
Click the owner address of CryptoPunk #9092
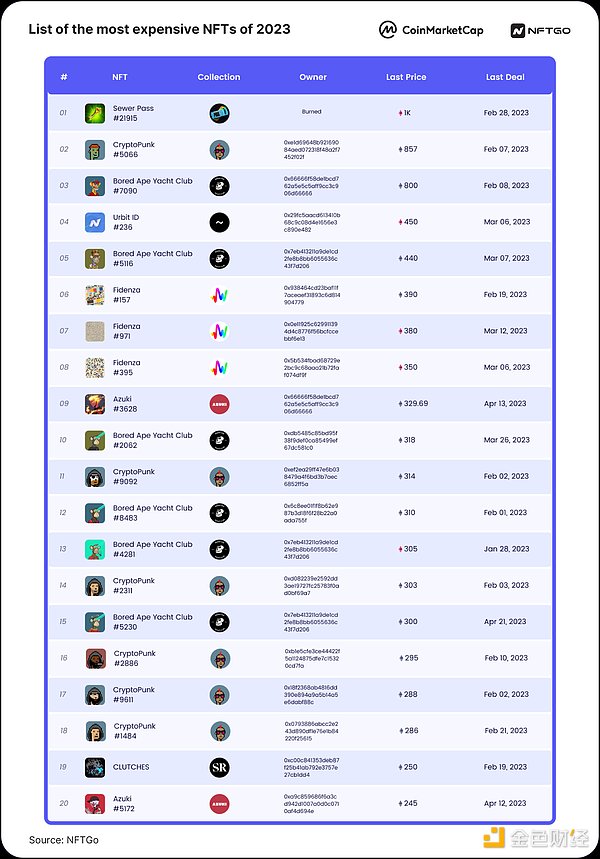point(312,476)
